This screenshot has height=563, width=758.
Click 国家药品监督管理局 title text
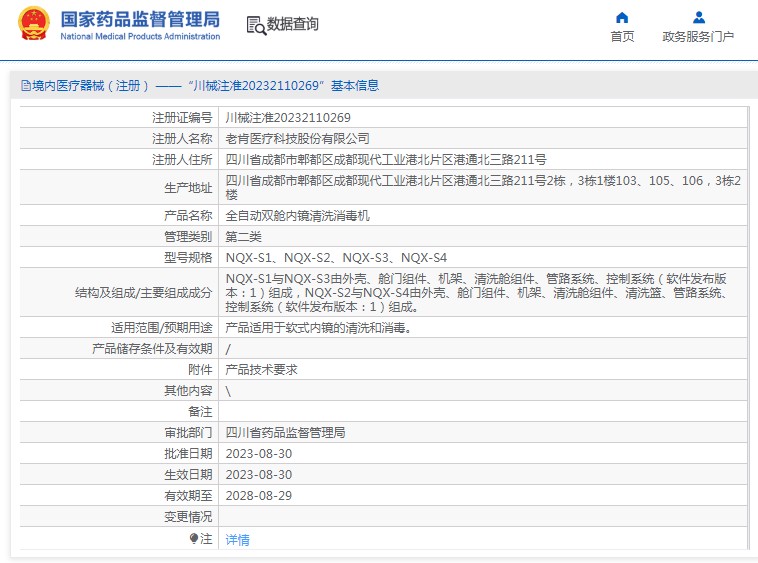tap(140, 19)
